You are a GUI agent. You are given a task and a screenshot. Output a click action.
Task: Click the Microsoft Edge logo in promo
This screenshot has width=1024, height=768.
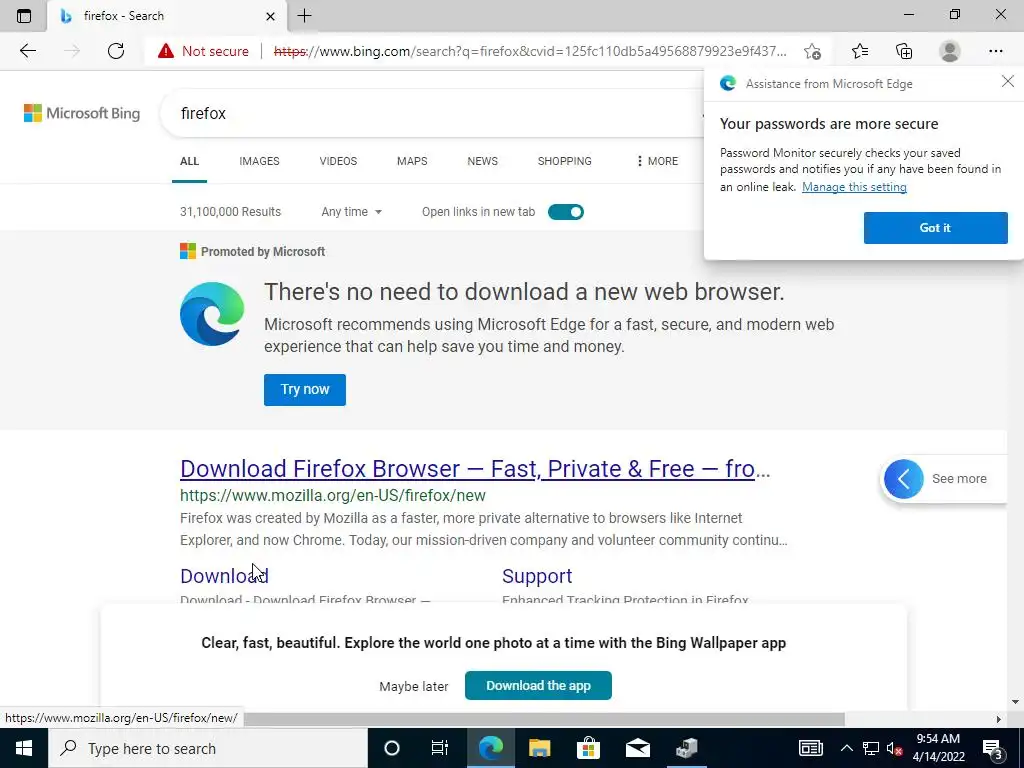[212, 314]
